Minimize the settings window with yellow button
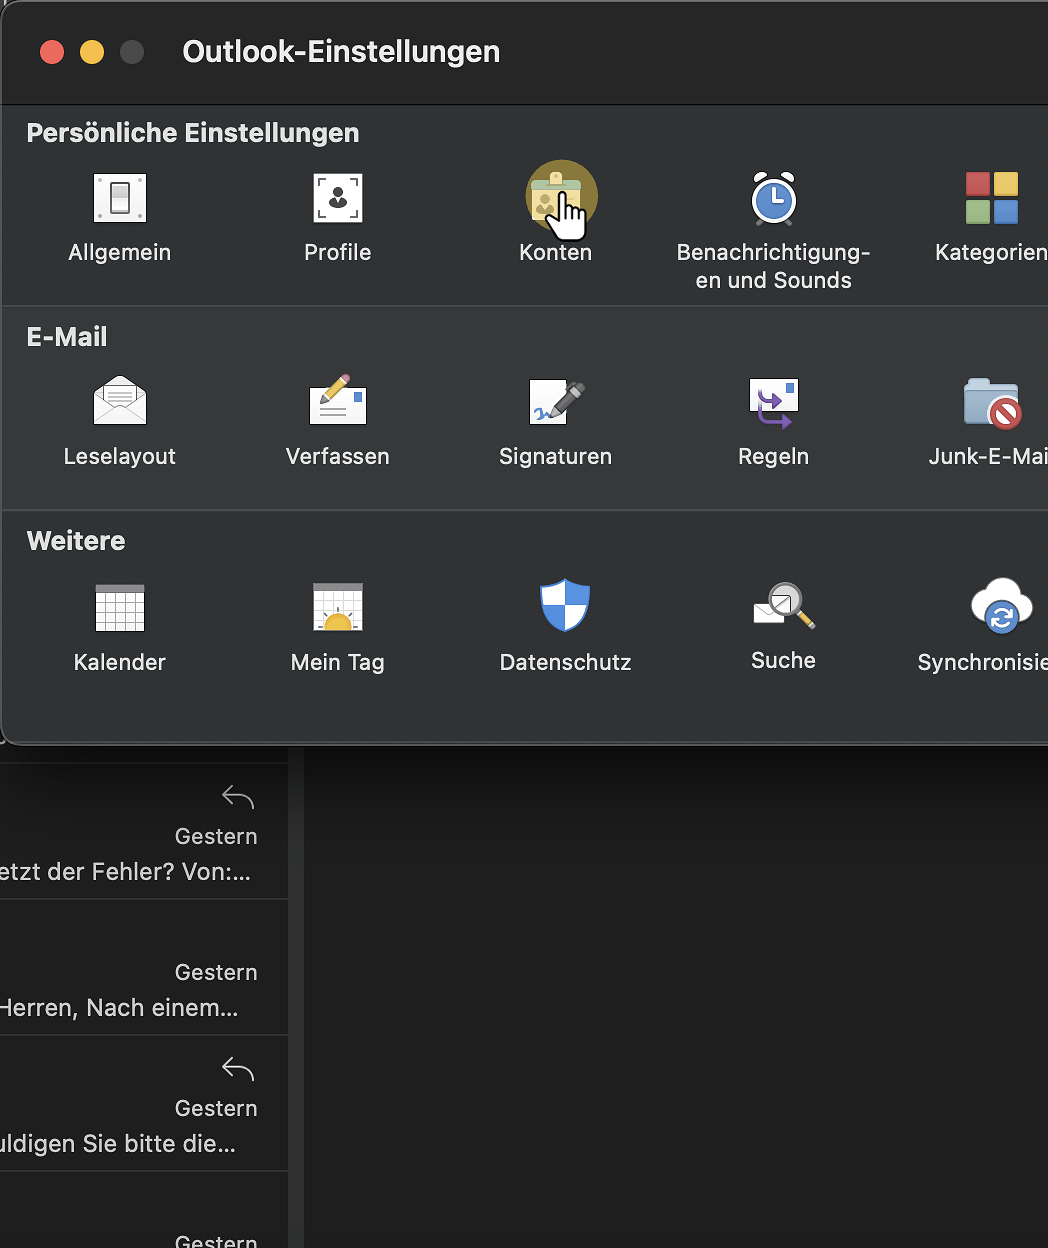The height and width of the screenshot is (1248, 1048). click(92, 52)
